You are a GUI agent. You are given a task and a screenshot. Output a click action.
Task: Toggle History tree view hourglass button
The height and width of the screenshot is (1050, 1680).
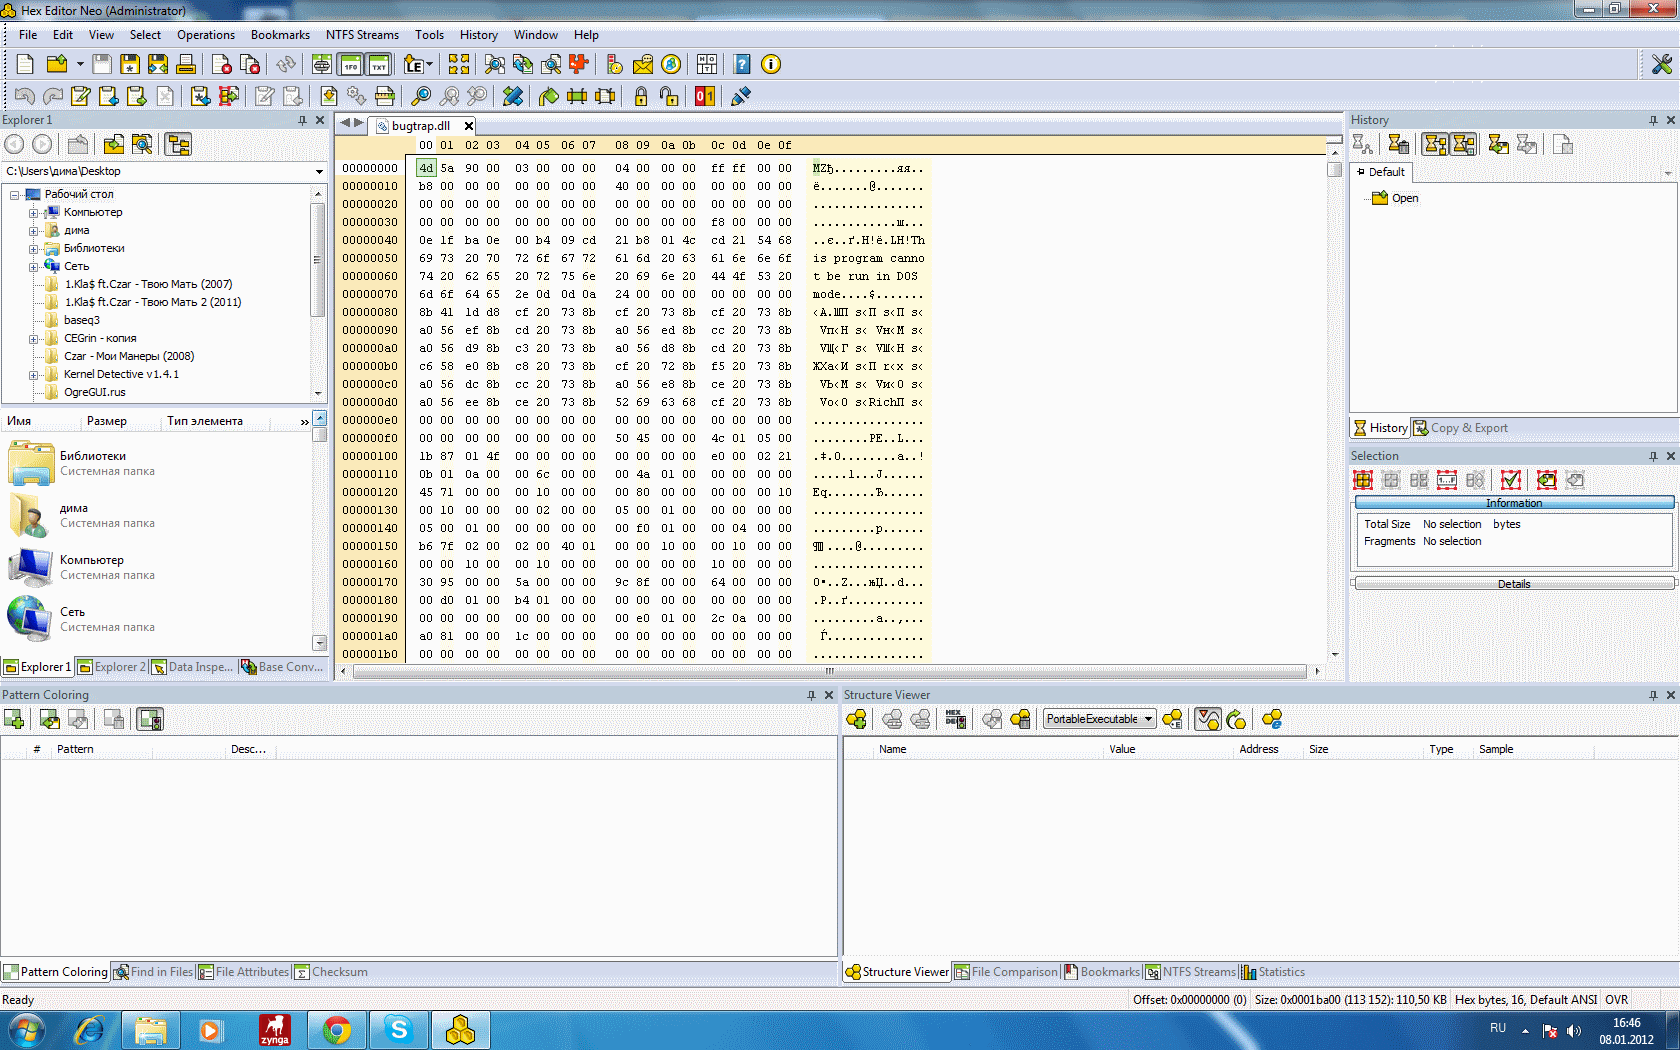pyautogui.click(x=1435, y=145)
